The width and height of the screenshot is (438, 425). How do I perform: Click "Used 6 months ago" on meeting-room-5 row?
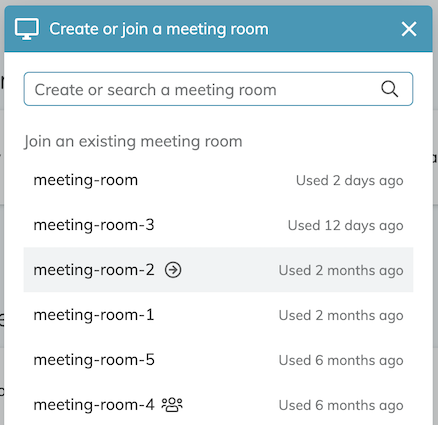point(341,360)
